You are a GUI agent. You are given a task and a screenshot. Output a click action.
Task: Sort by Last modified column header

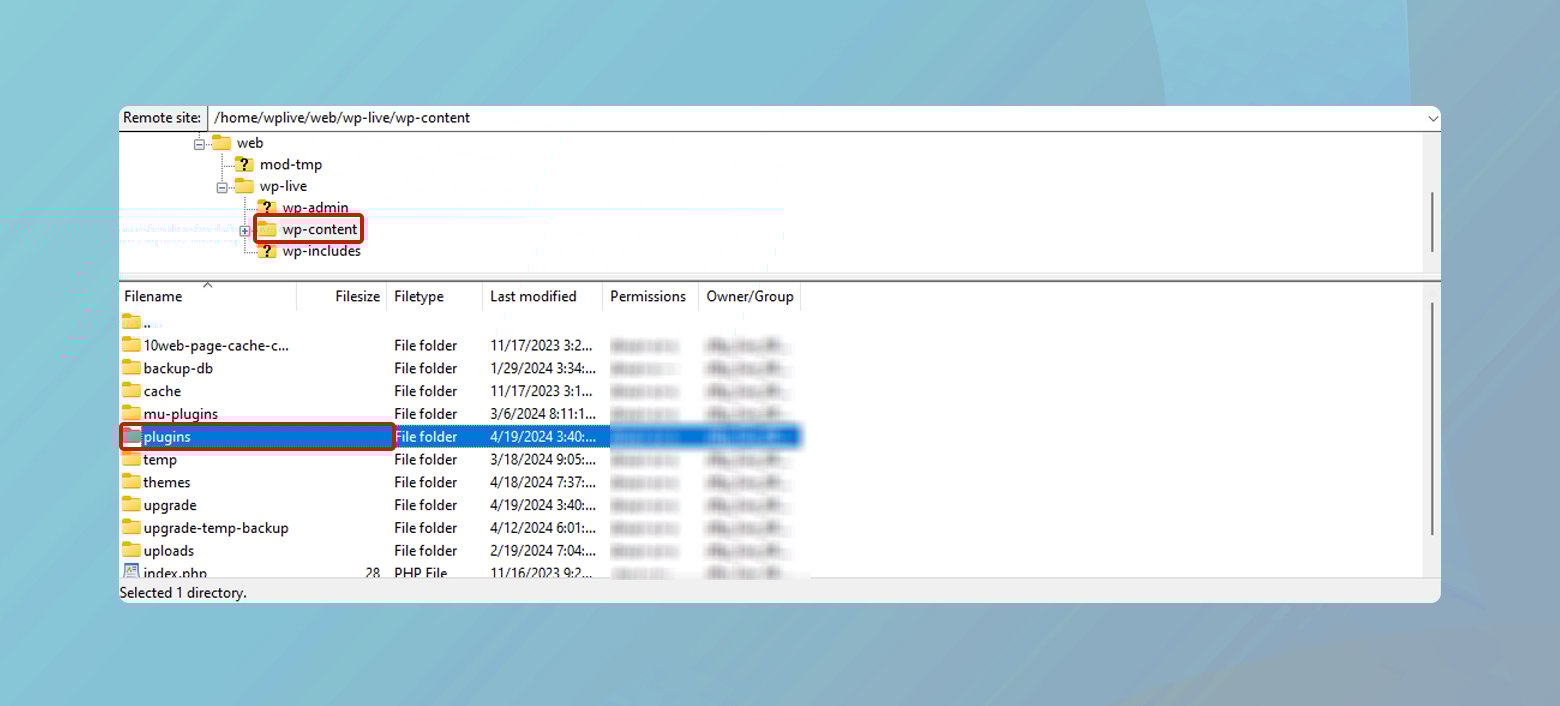[533, 297]
